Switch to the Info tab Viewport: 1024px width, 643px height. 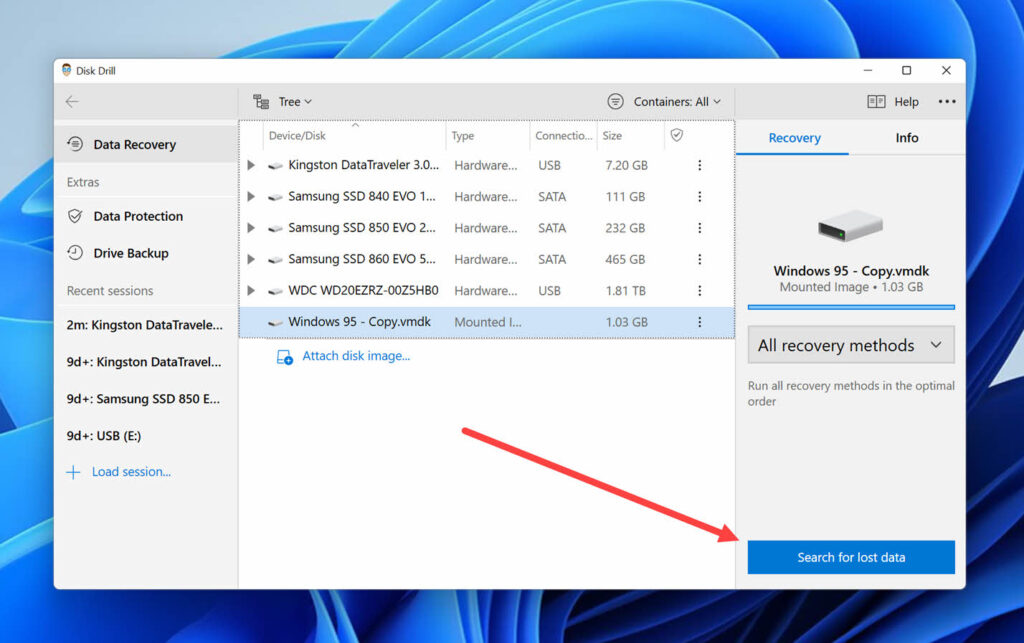(905, 138)
